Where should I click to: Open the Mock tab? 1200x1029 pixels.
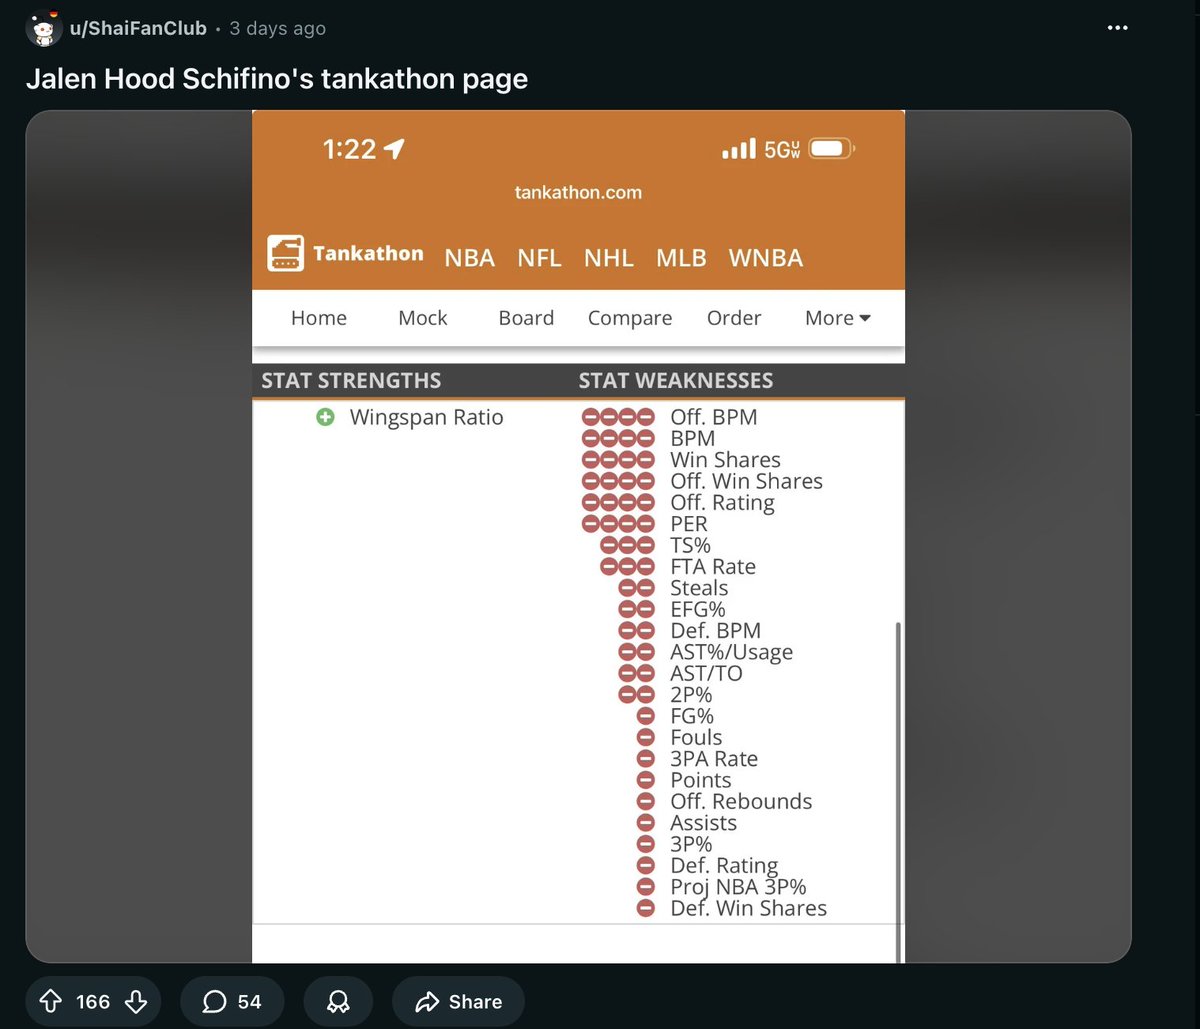(423, 318)
